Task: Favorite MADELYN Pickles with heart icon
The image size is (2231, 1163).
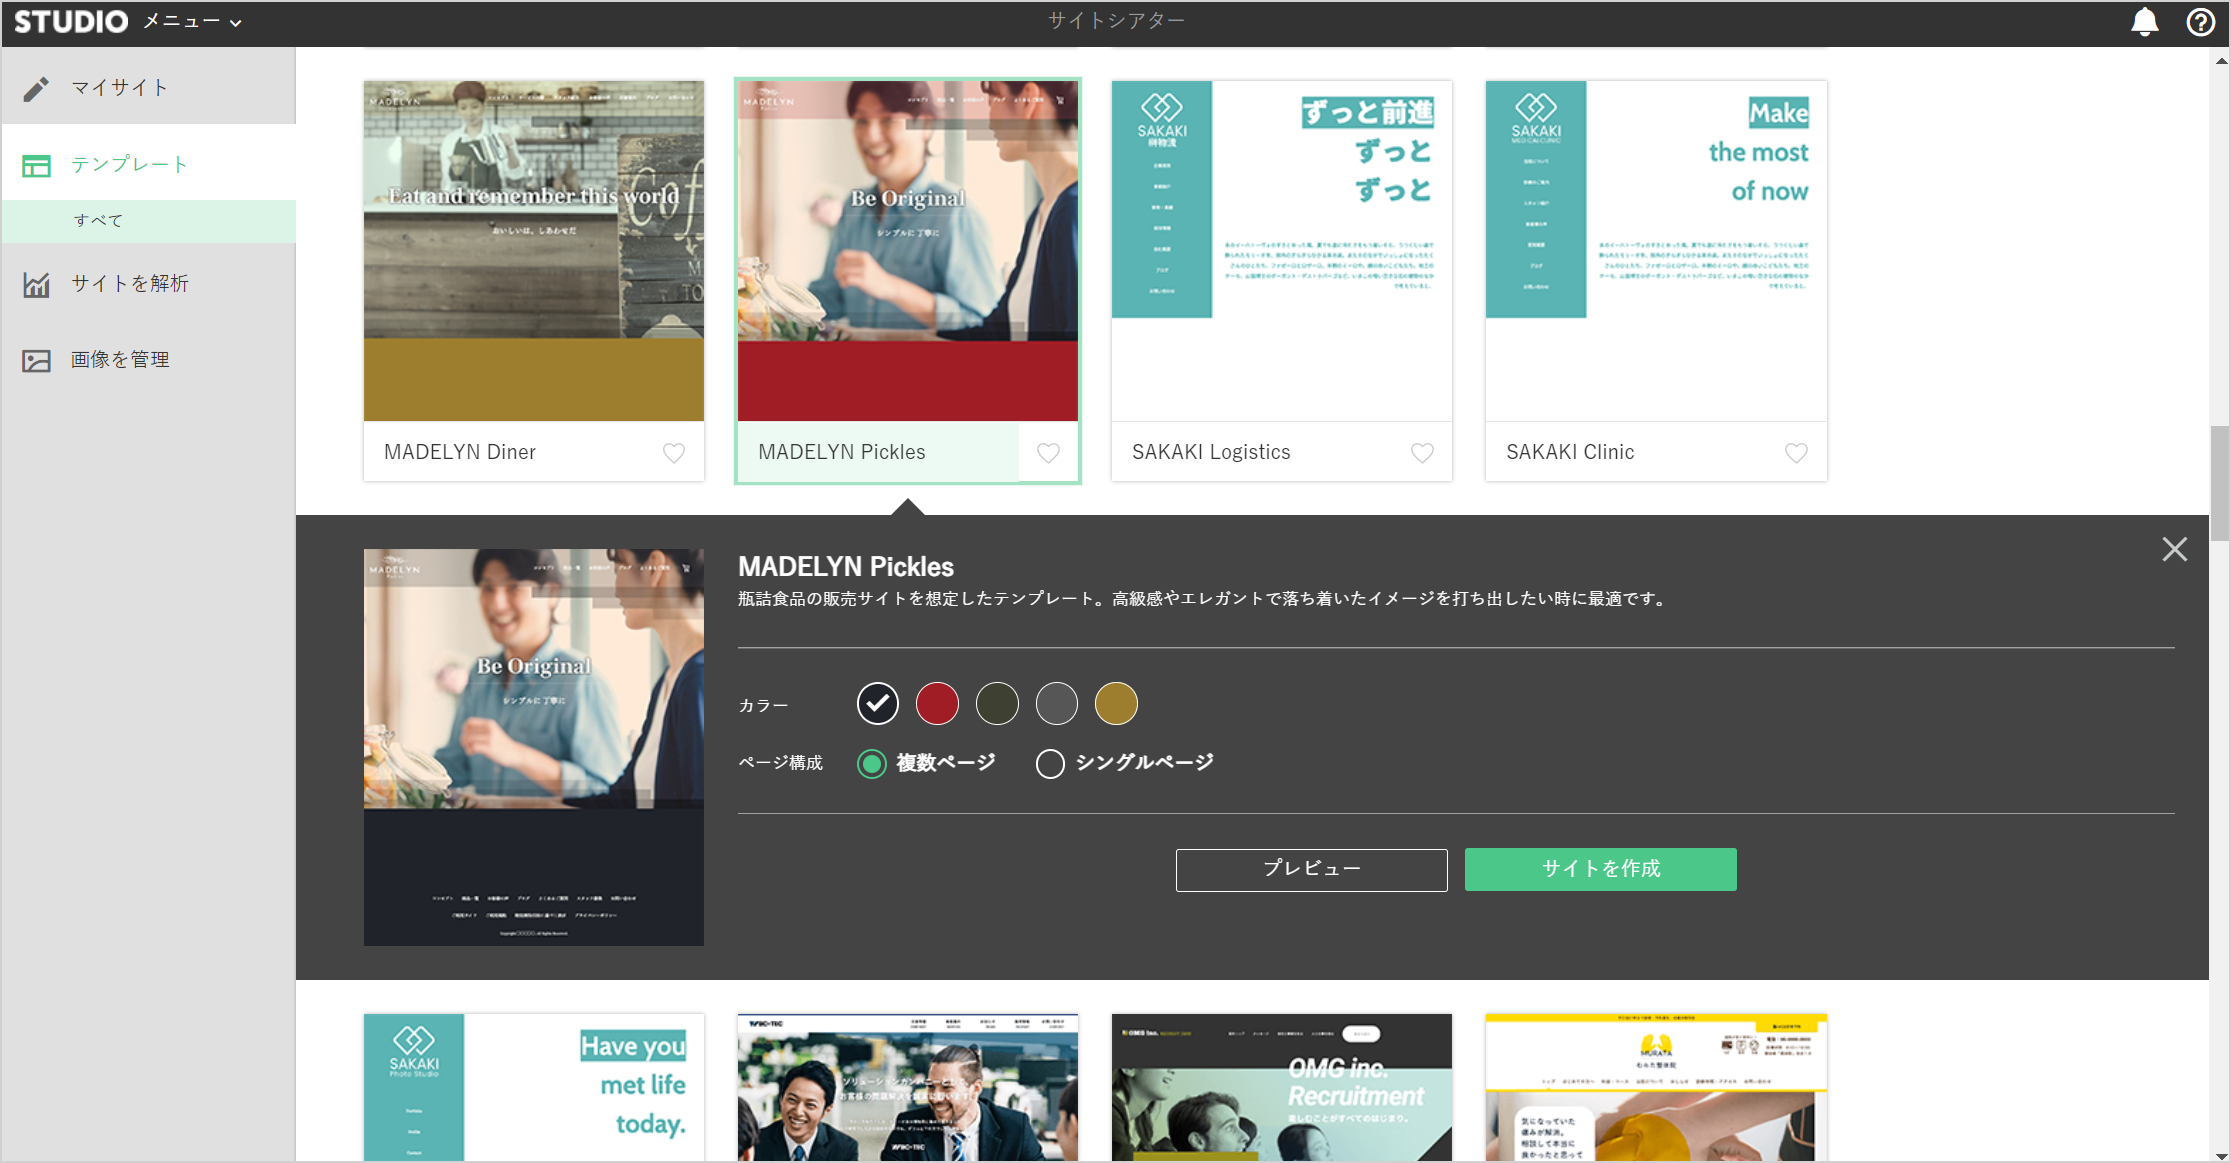Action: pos(1048,453)
